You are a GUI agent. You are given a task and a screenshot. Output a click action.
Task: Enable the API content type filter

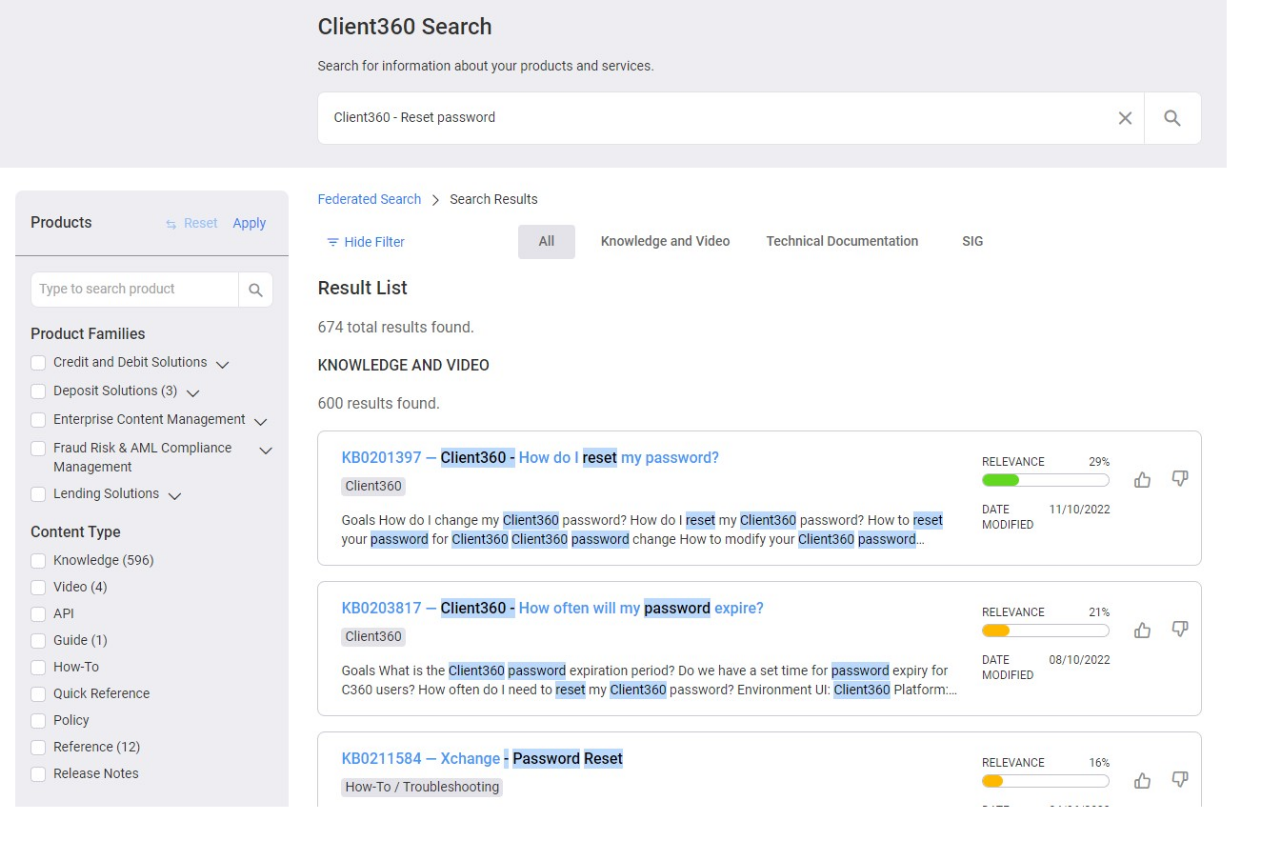(x=38, y=614)
